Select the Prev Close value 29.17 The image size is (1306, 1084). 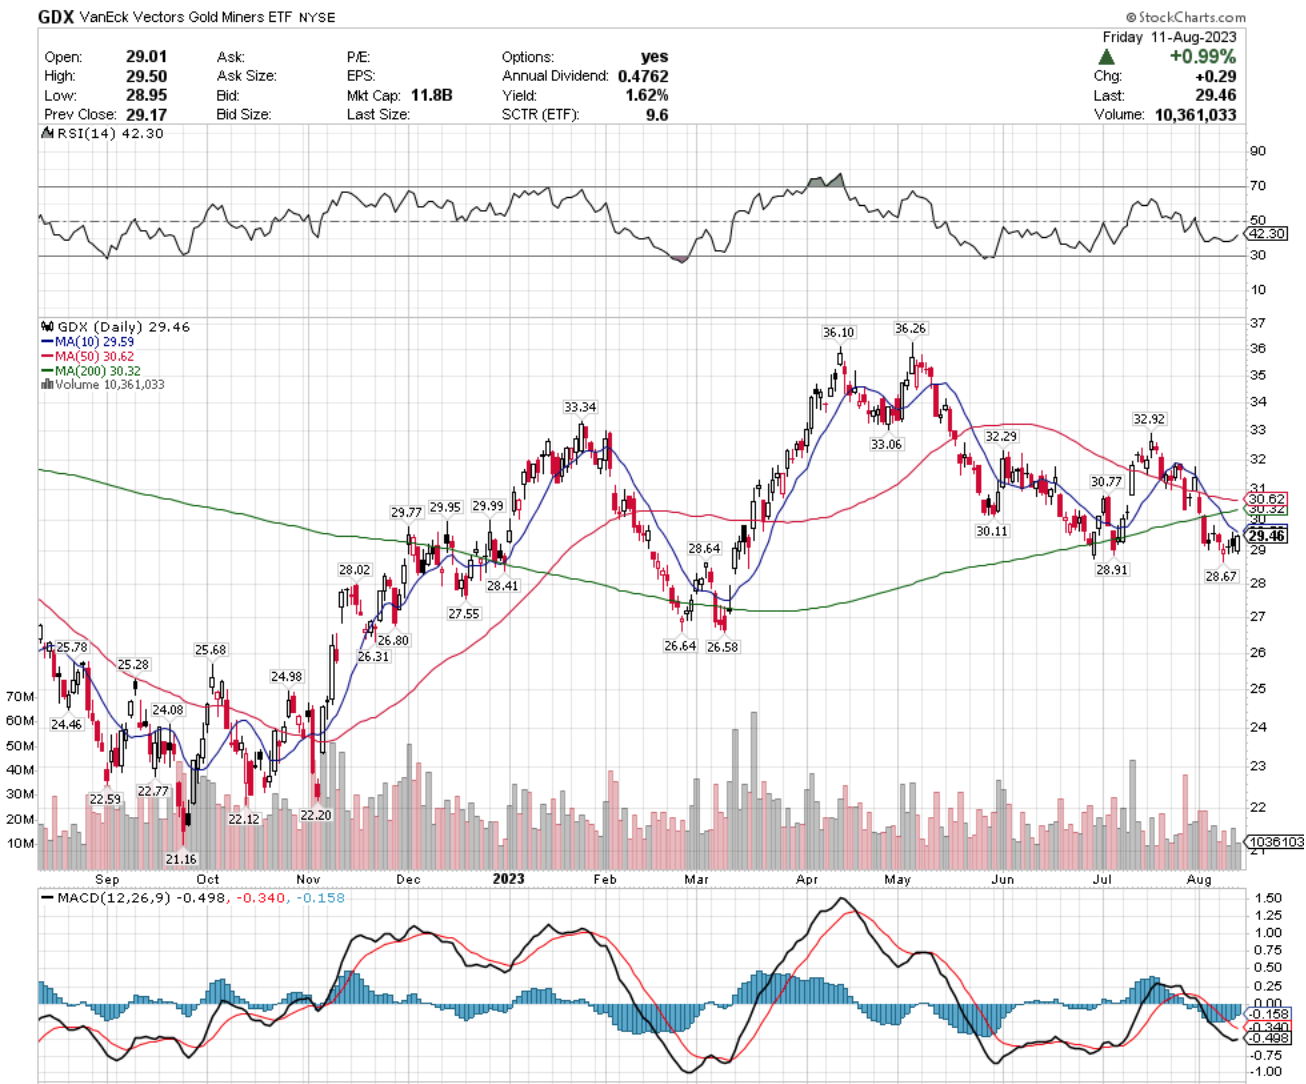(x=147, y=115)
